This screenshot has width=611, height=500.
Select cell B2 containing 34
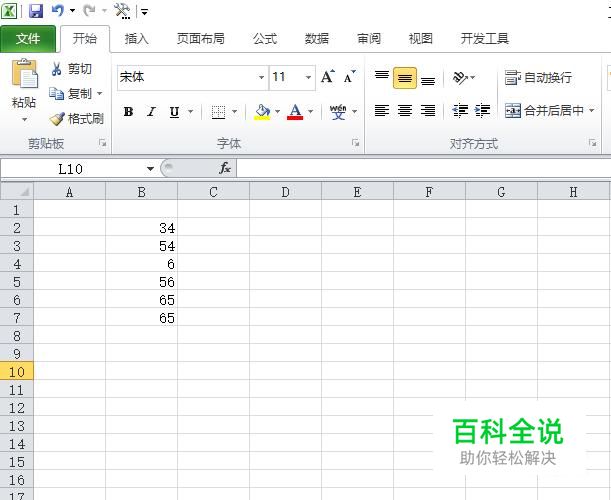click(141, 227)
